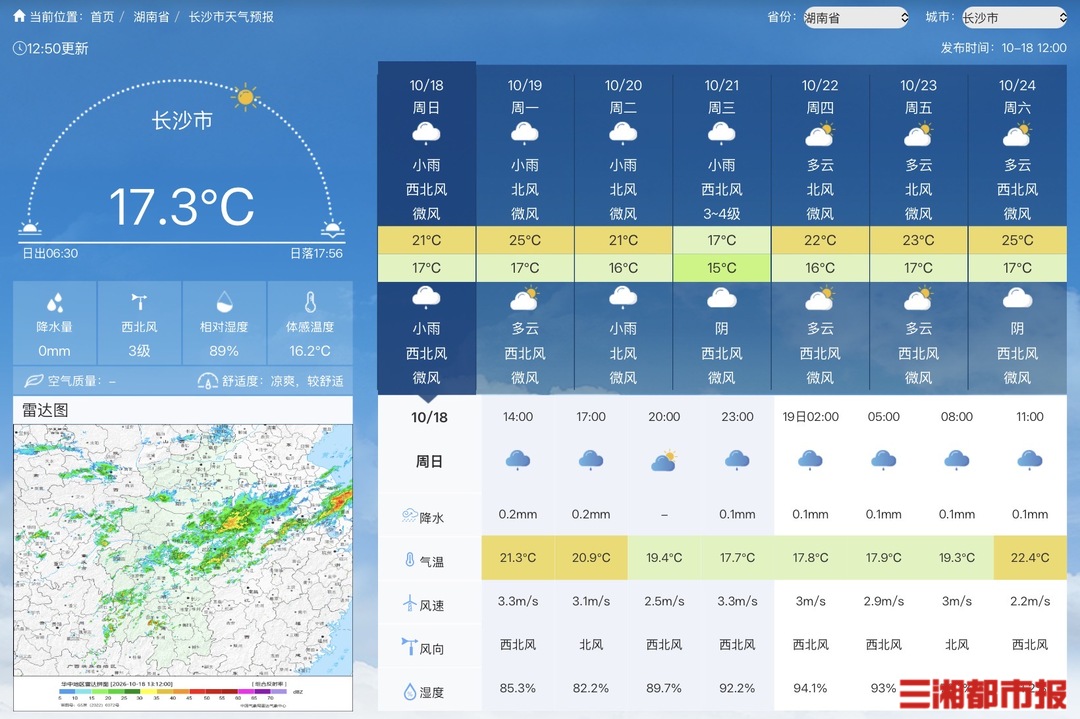Click the sunrise icon above 日出06:30
The height and width of the screenshot is (719, 1080).
(x=30, y=227)
